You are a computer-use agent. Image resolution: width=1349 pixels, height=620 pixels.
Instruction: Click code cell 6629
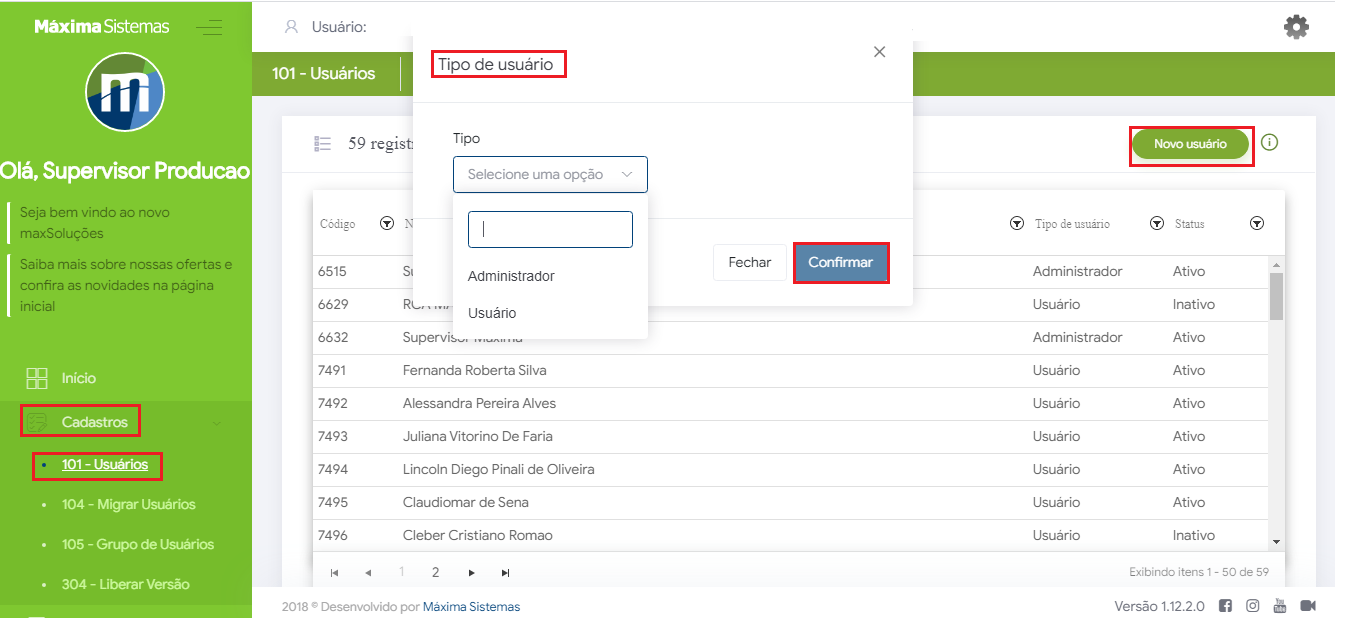click(332, 304)
